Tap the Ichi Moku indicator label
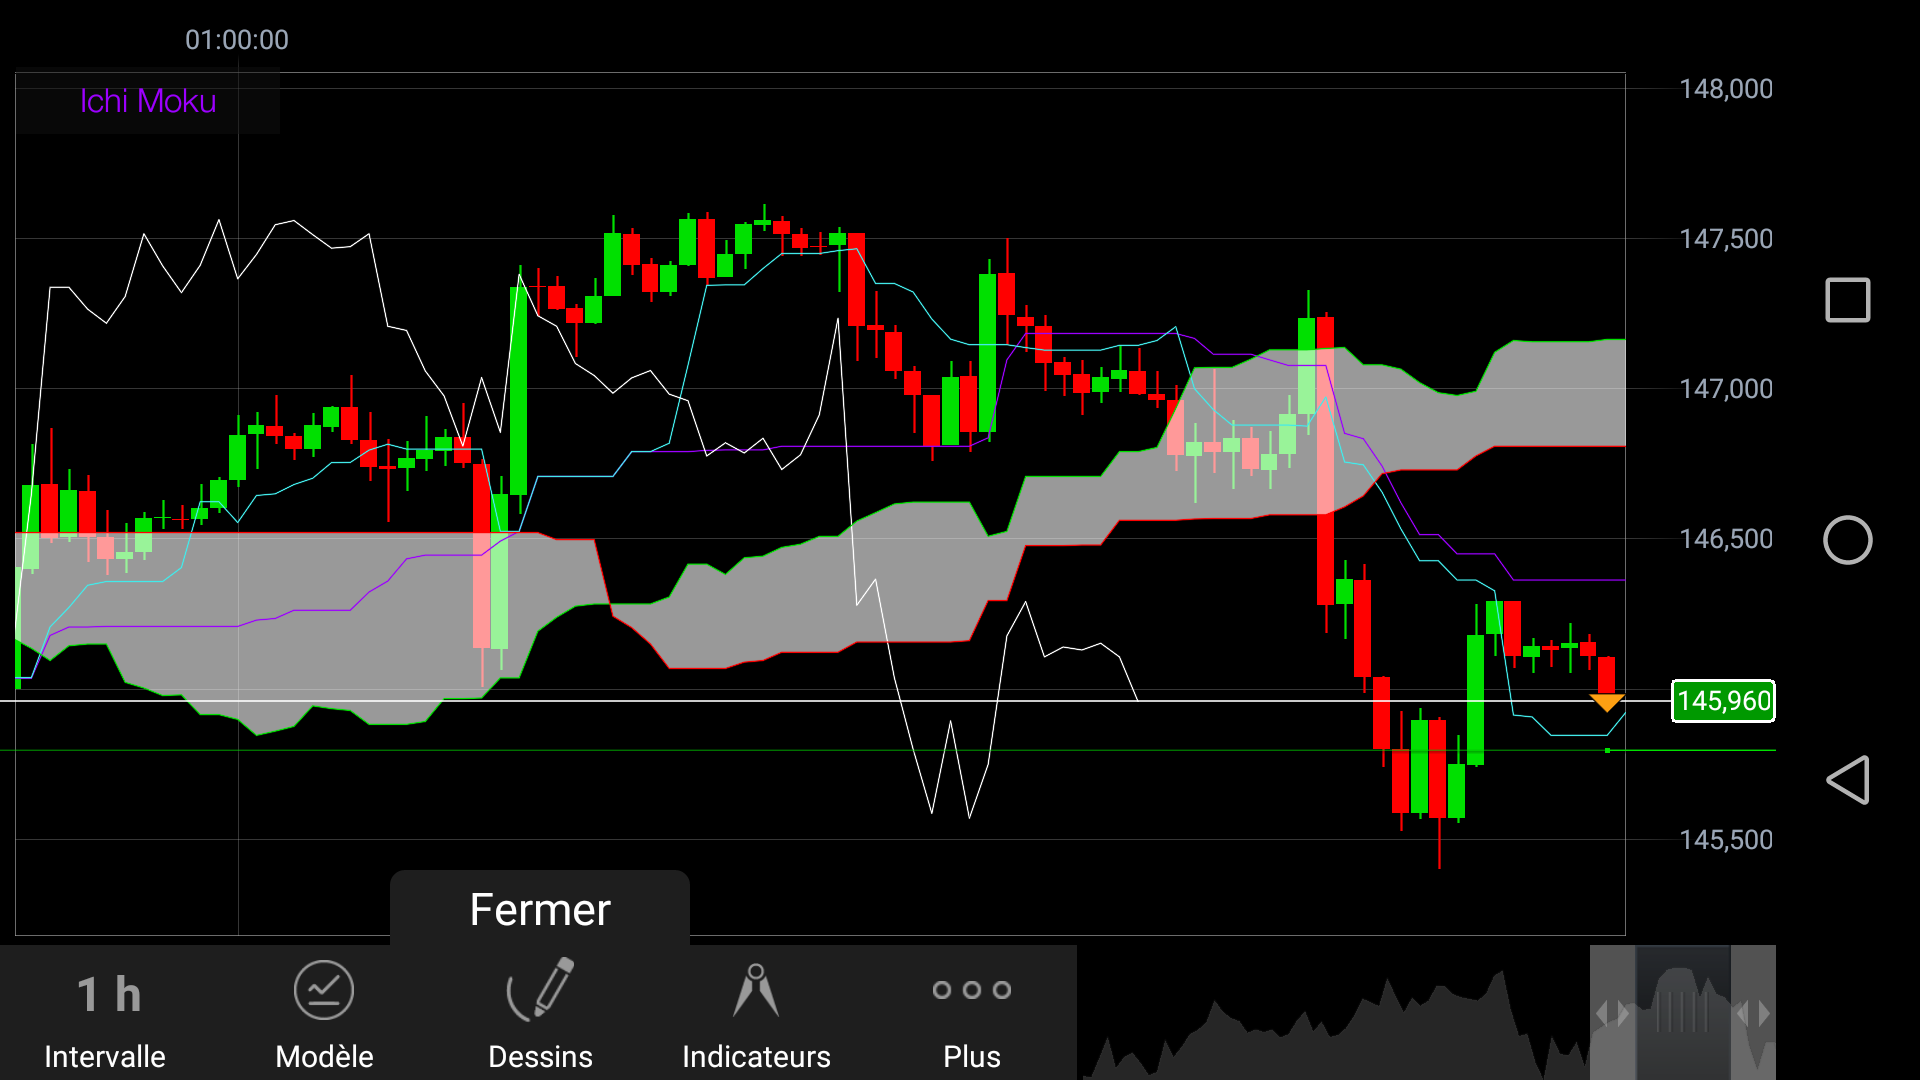 (148, 101)
